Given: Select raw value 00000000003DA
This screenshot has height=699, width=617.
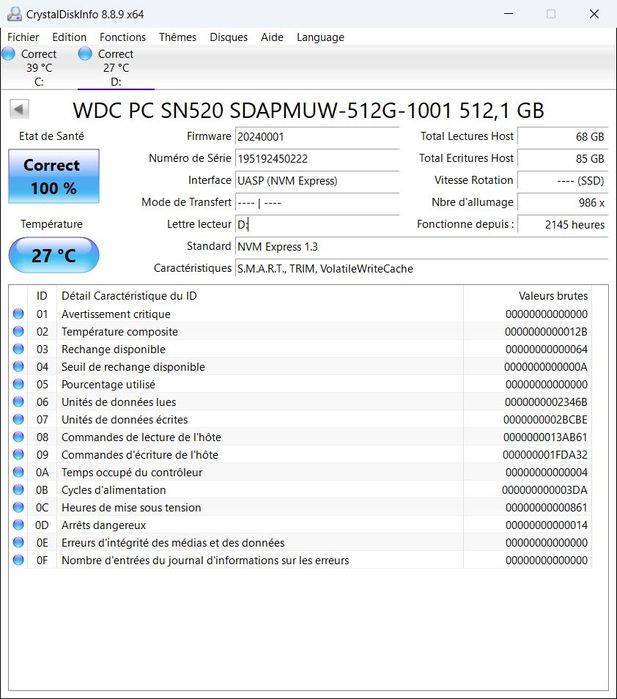Looking at the screenshot, I should (x=544, y=490).
